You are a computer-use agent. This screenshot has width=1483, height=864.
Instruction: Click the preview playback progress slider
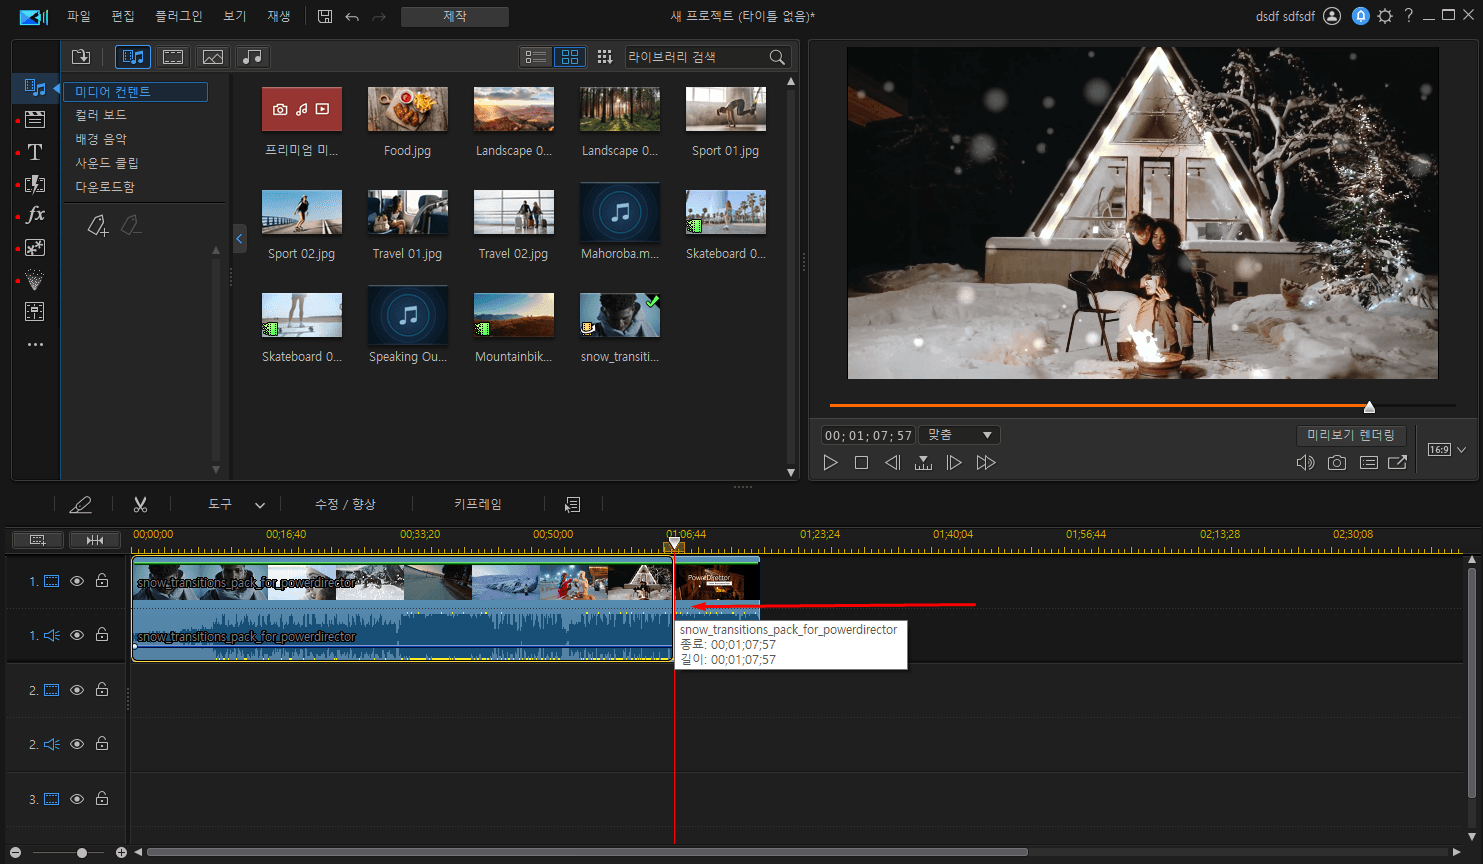pyautogui.click(x=1142, y=406)
